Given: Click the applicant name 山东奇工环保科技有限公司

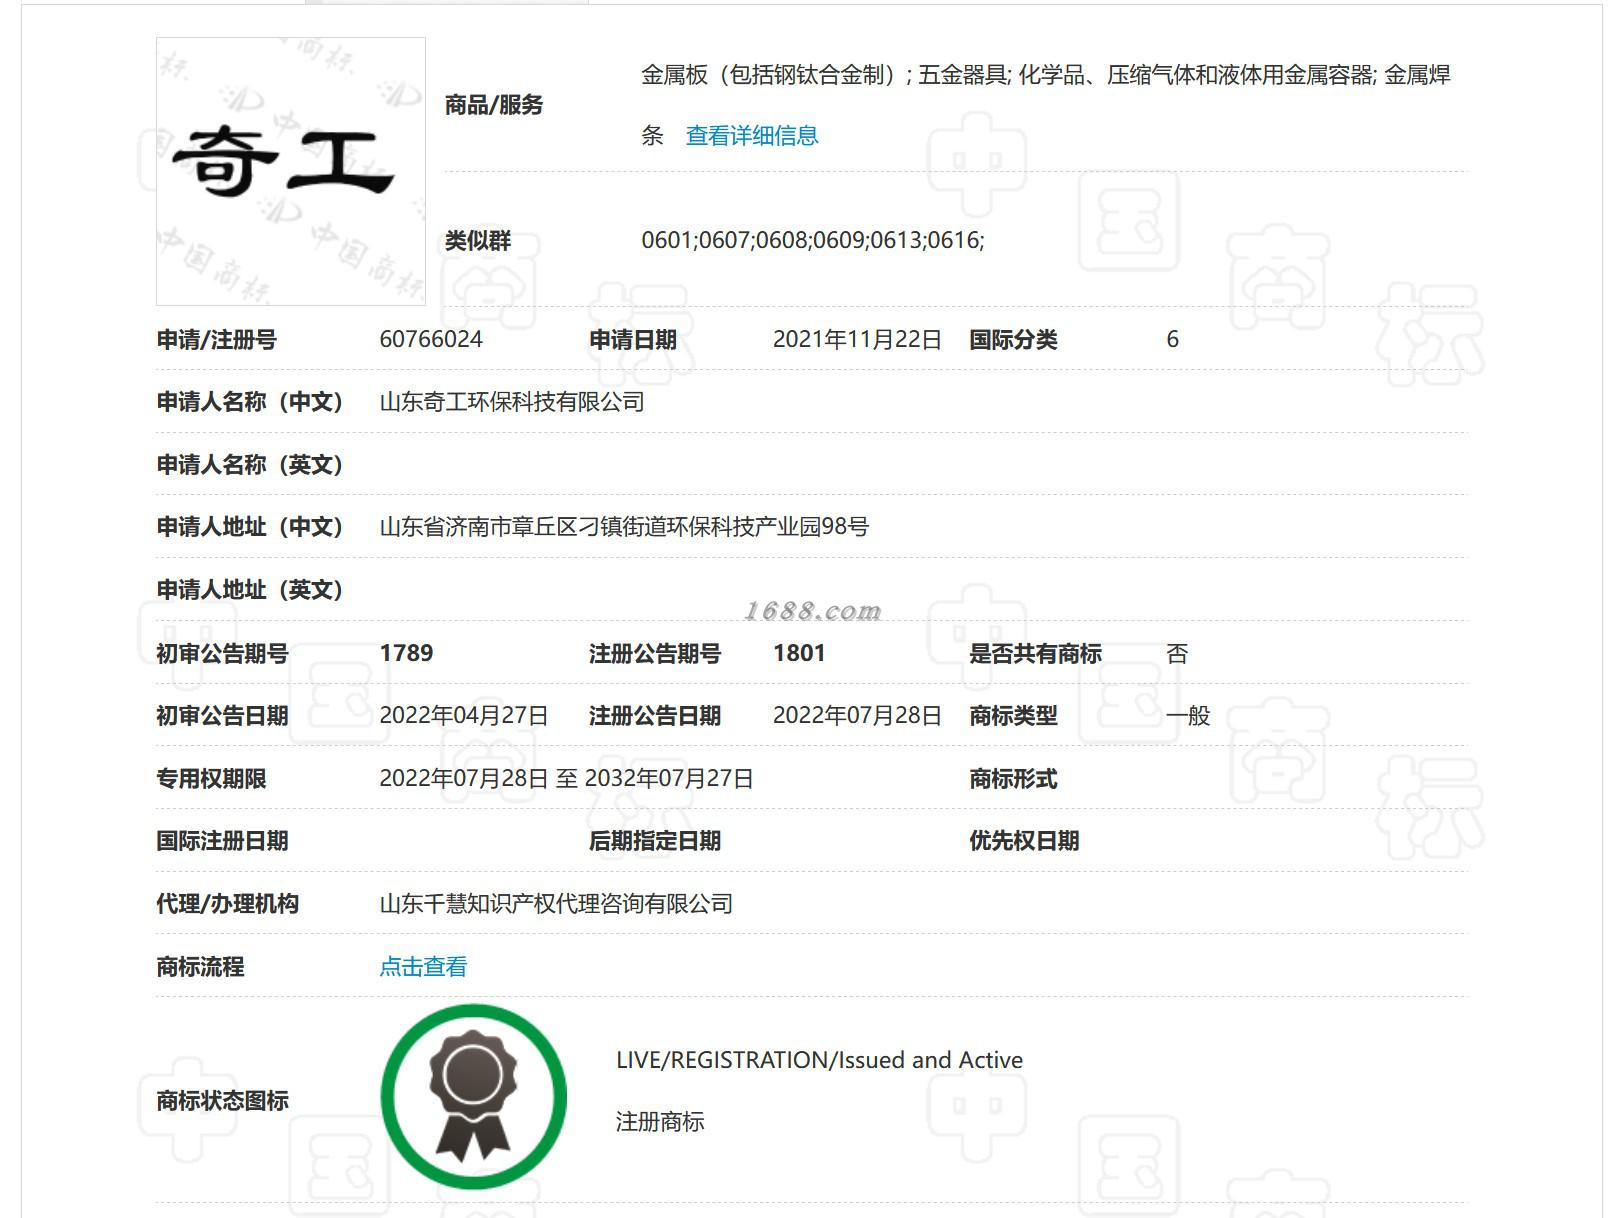Looking at the screenshot, I should [512, 402].
